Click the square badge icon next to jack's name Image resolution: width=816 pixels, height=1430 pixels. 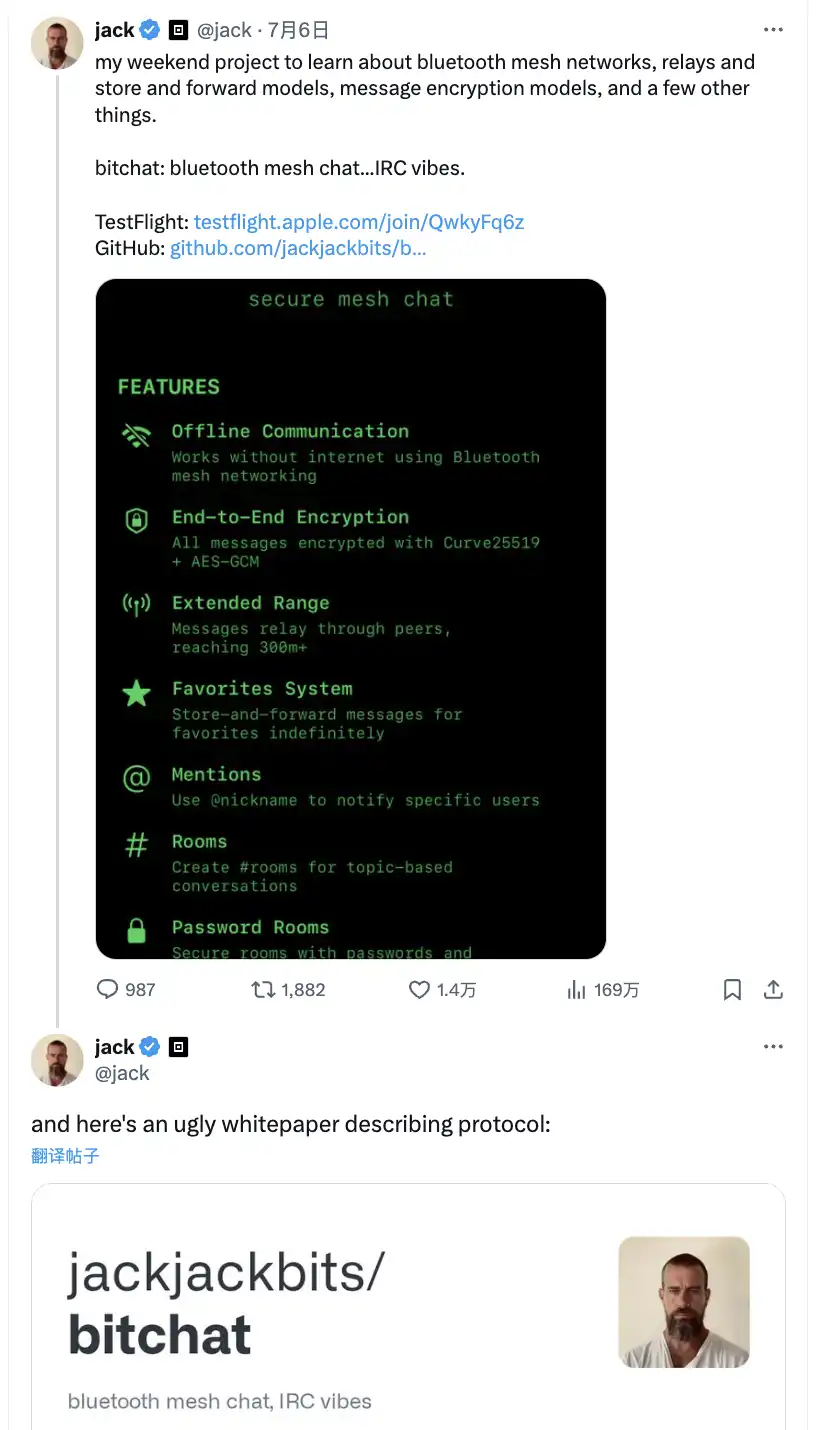(176, 29)
